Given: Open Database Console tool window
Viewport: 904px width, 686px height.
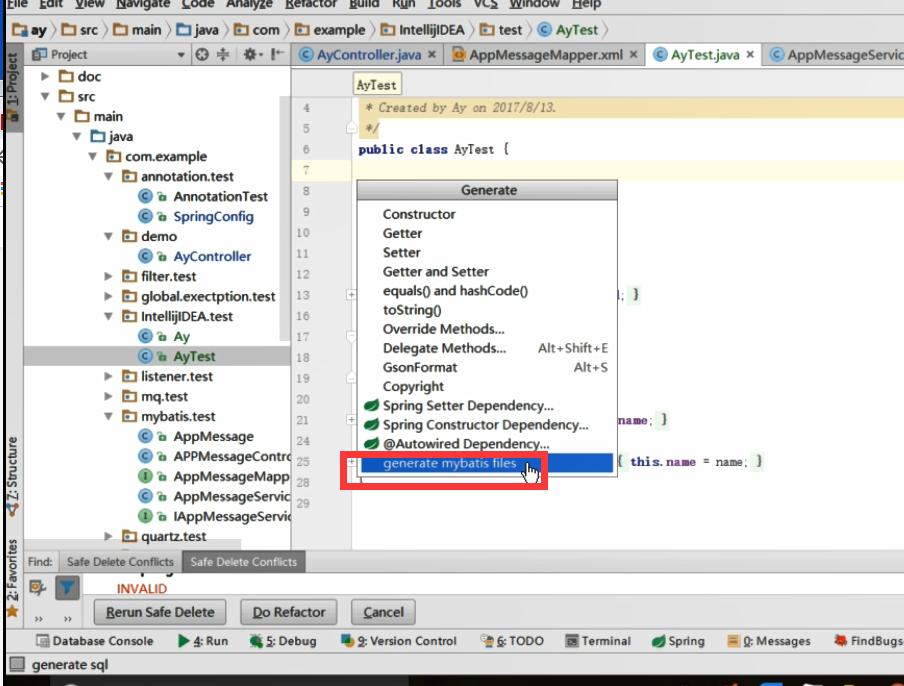Looking at the screenshot, I should 95,641.
